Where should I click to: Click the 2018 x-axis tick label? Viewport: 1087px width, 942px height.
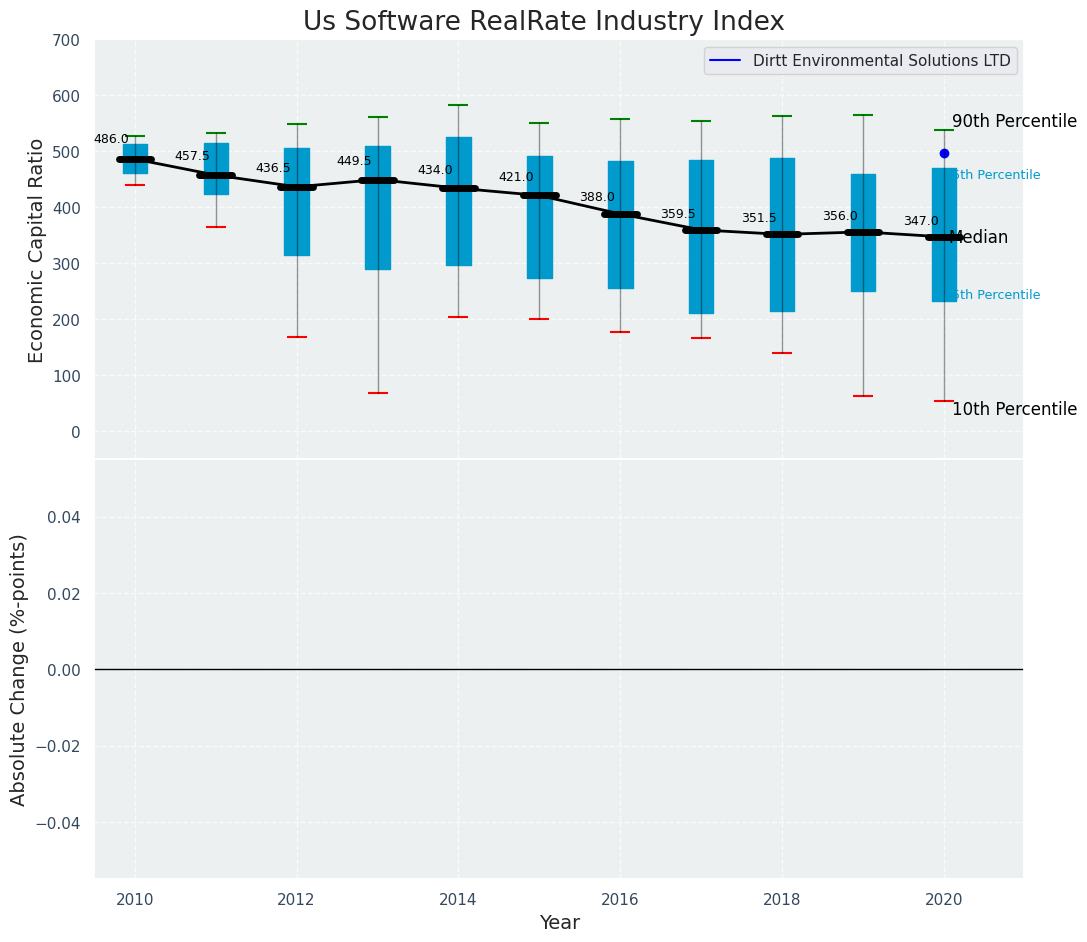tap(782, 900)
